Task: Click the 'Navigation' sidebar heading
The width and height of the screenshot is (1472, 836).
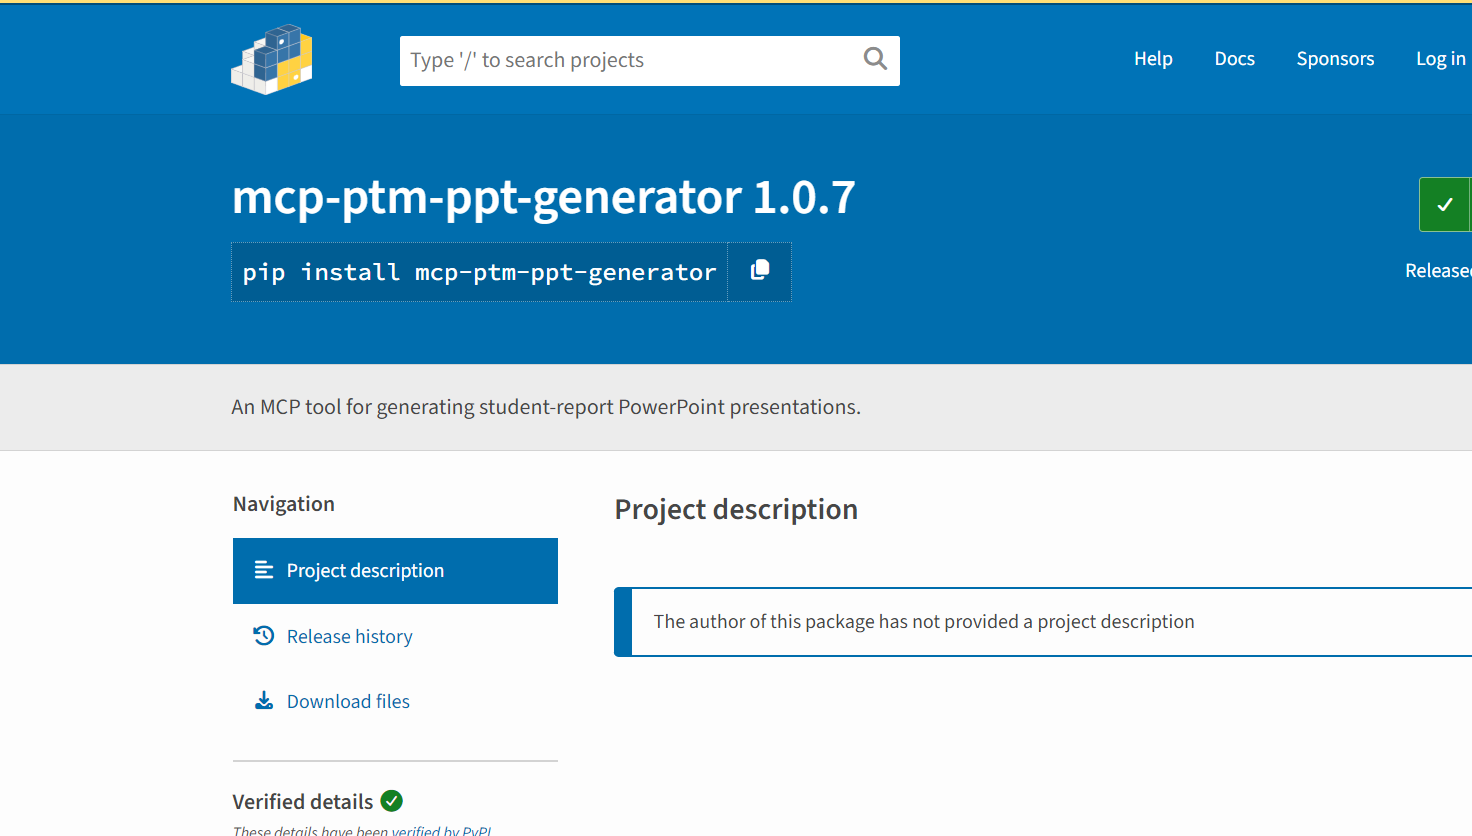Action: [x=284, y=504]
